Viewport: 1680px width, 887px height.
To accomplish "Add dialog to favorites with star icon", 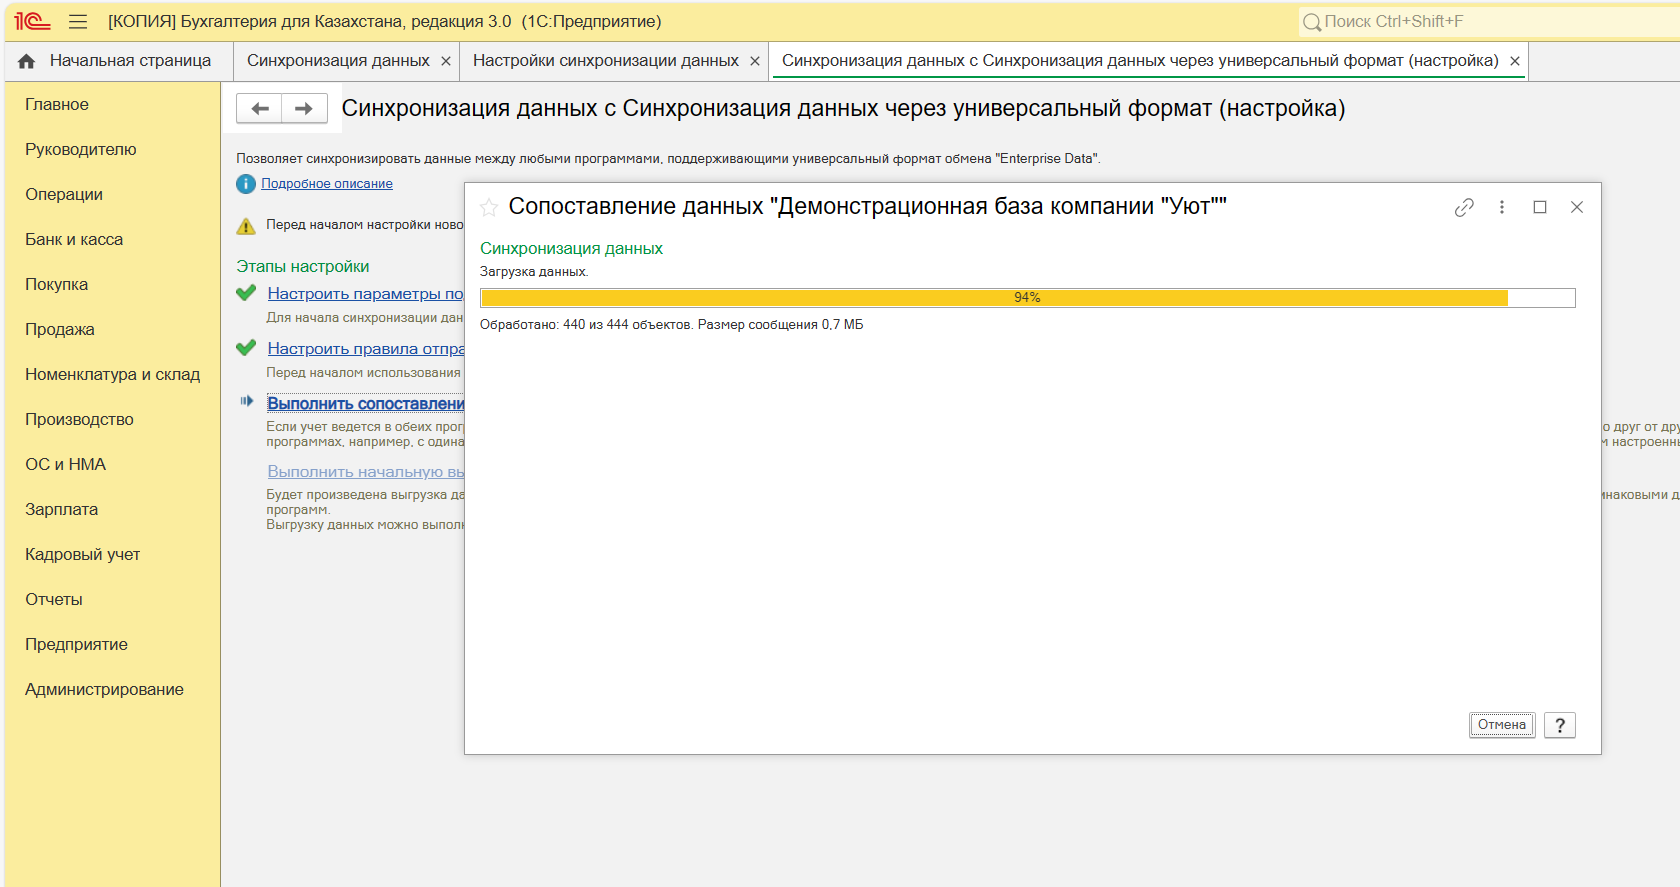I will (489, 207).
